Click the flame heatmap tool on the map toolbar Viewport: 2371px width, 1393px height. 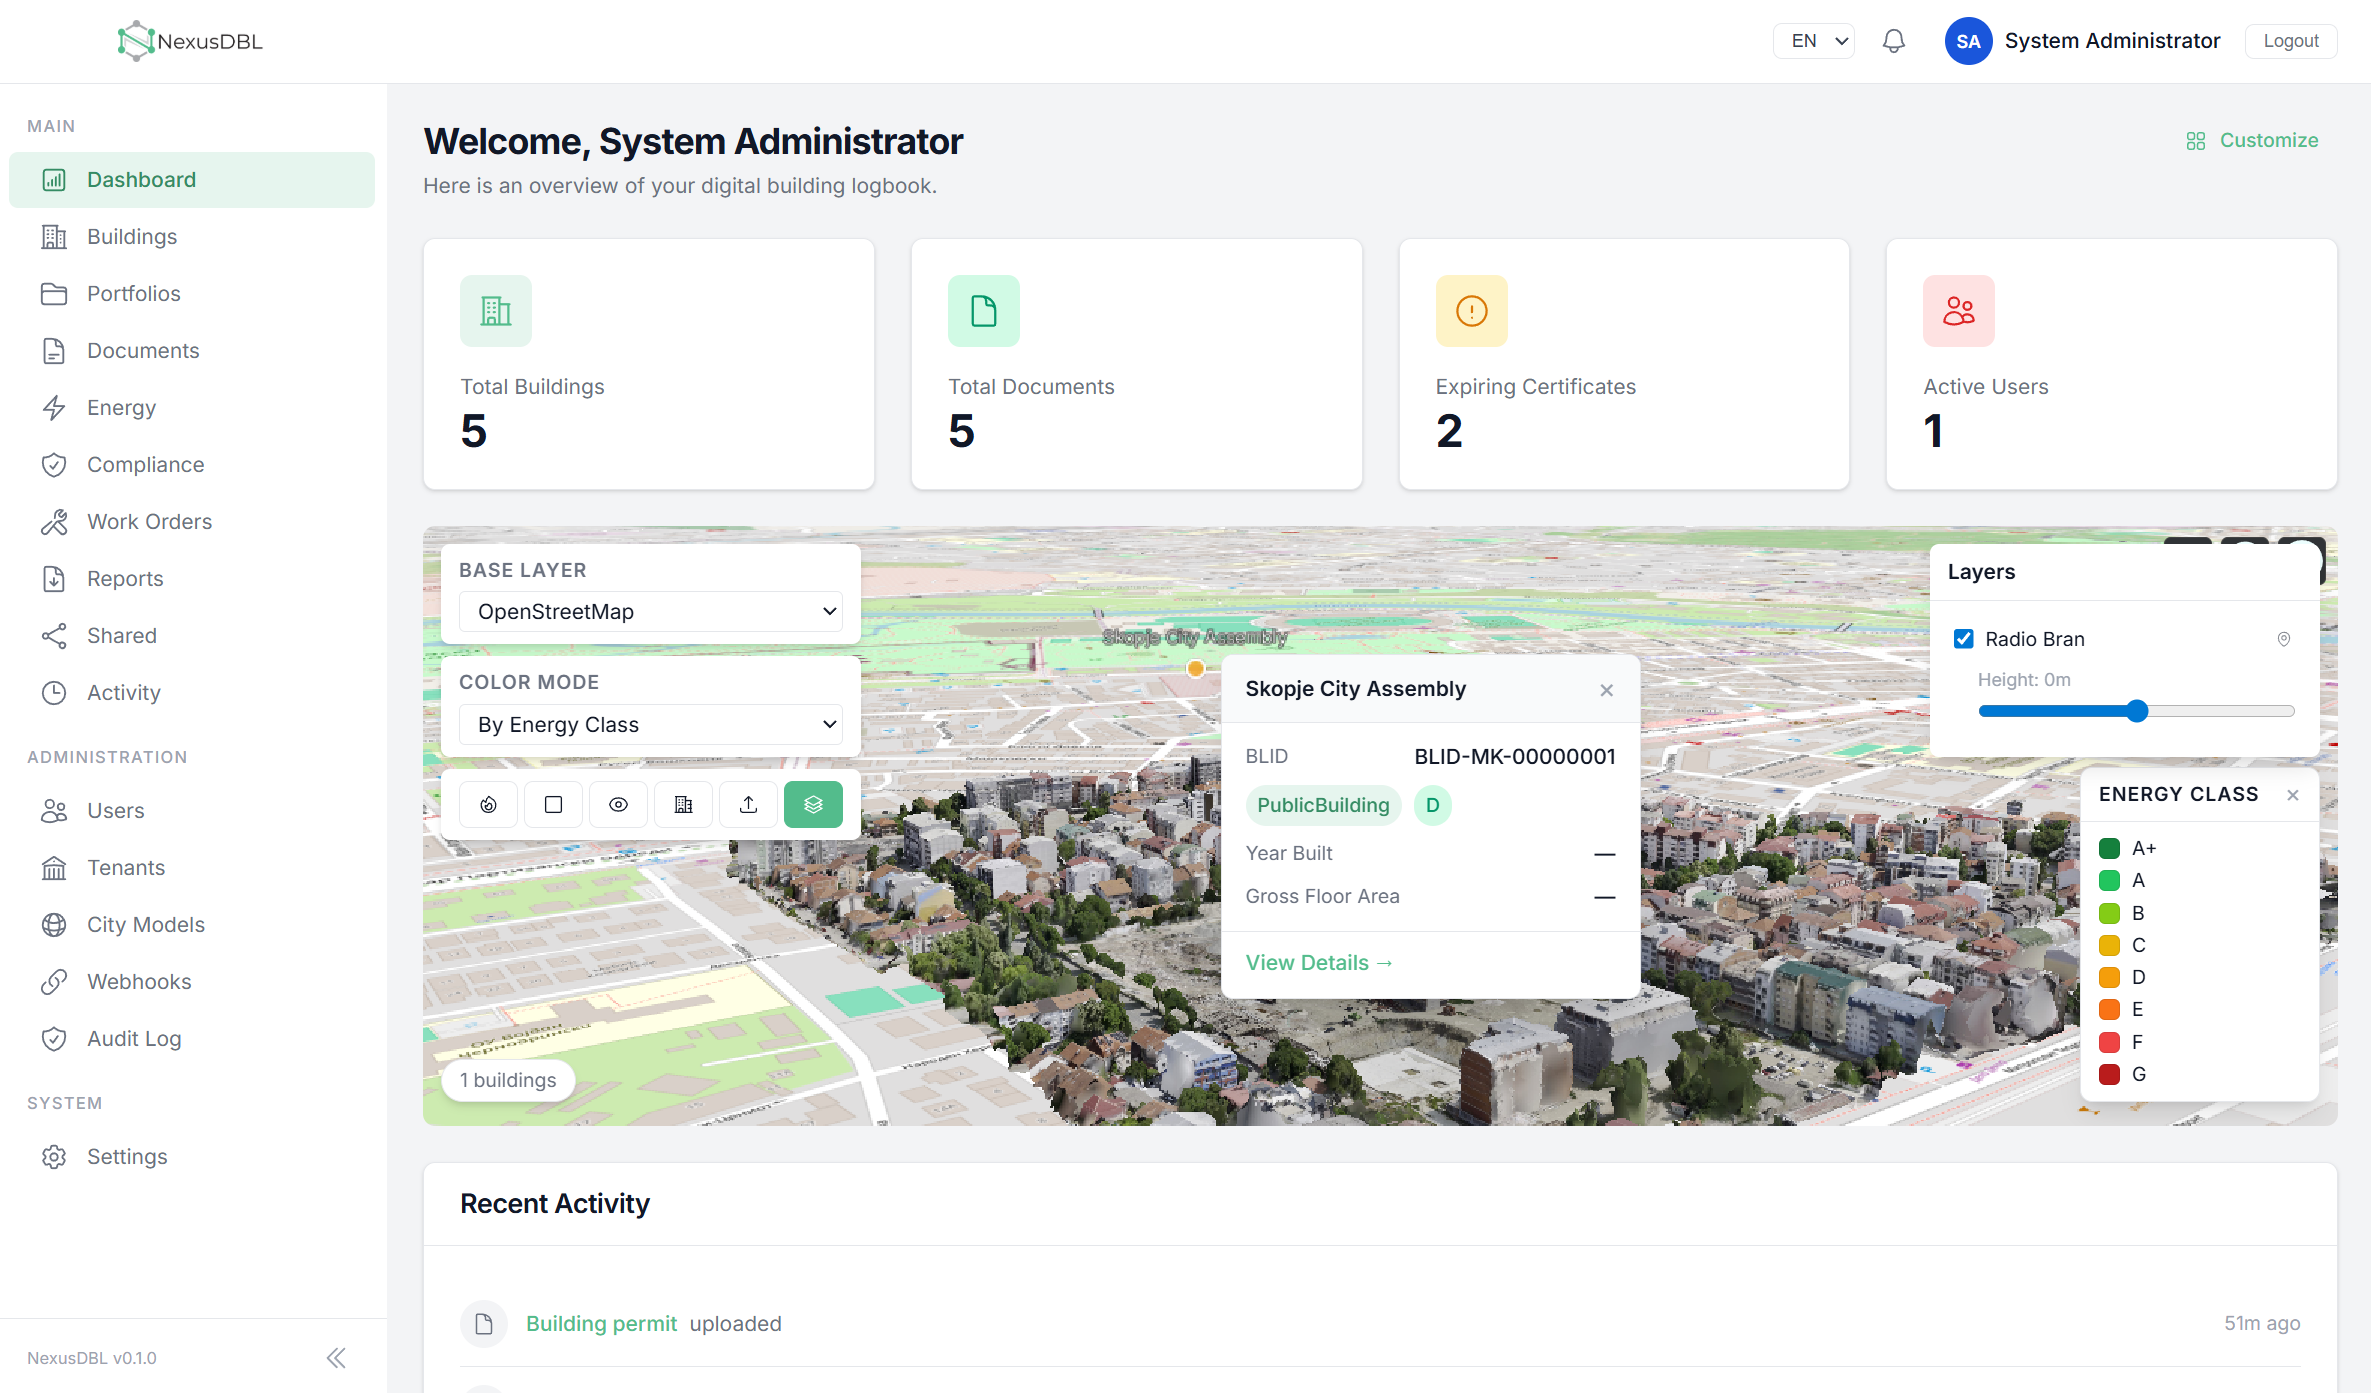tap(488, 805)
